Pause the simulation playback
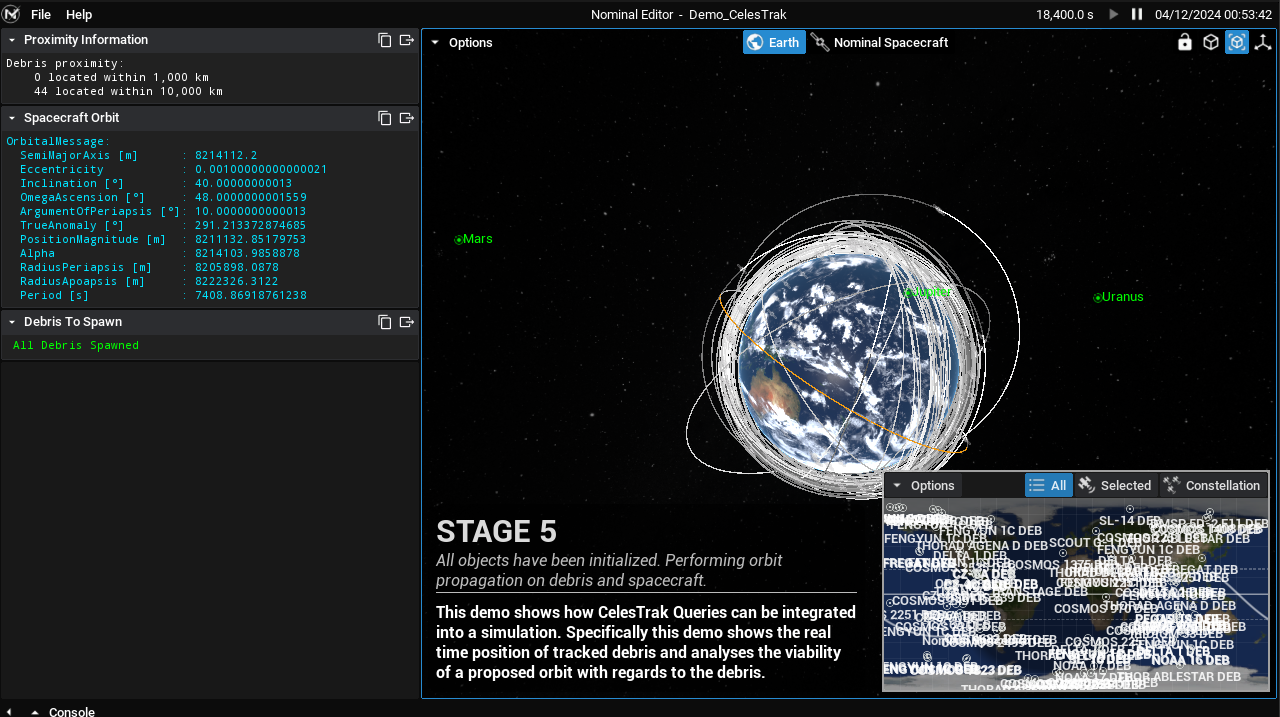Viewport: 1280px width, 717px height. [x=1137, y=14]
